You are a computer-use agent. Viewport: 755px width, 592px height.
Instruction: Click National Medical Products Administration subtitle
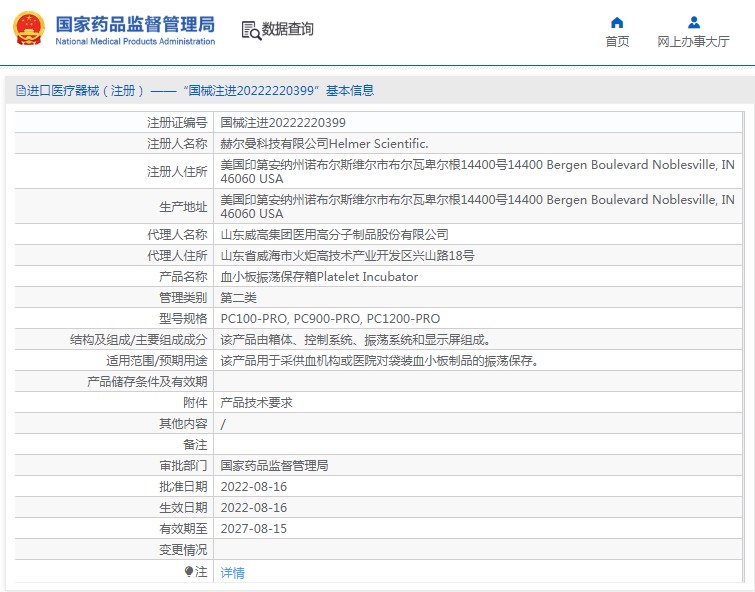135,41
